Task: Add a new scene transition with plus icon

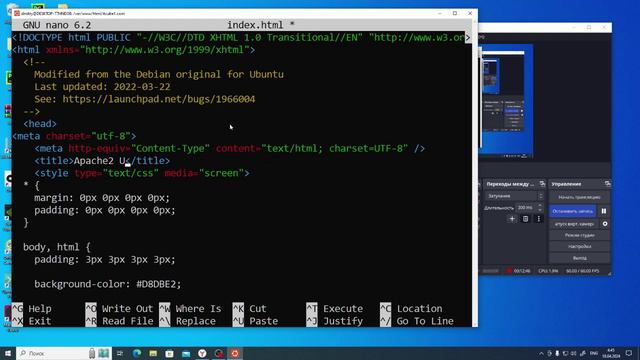Action: pos(512,219)
